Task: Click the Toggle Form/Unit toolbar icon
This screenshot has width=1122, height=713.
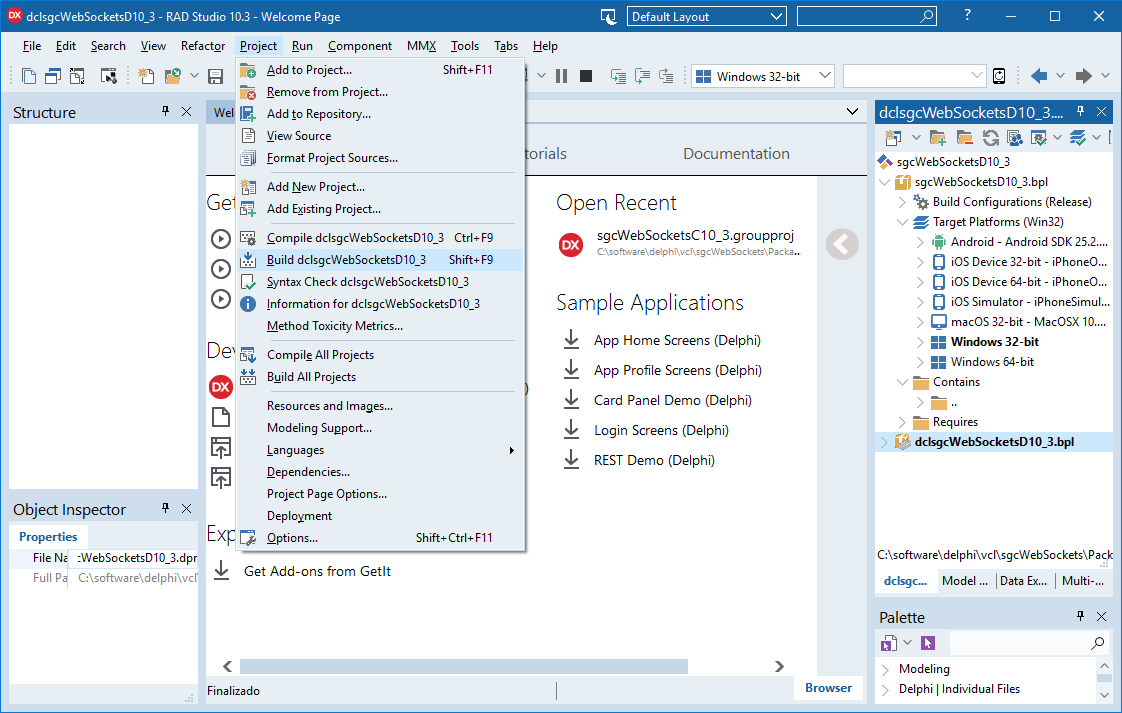Action: (77, 76)
